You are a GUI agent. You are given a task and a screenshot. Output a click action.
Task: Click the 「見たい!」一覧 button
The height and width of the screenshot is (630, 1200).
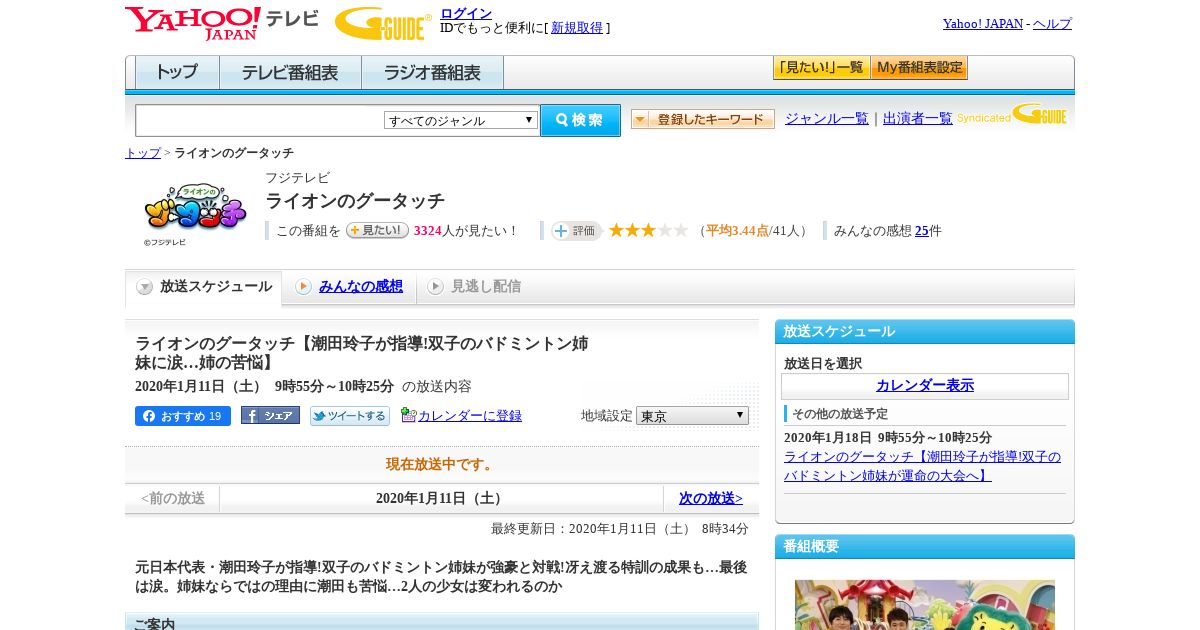click(x=821, y=67)
